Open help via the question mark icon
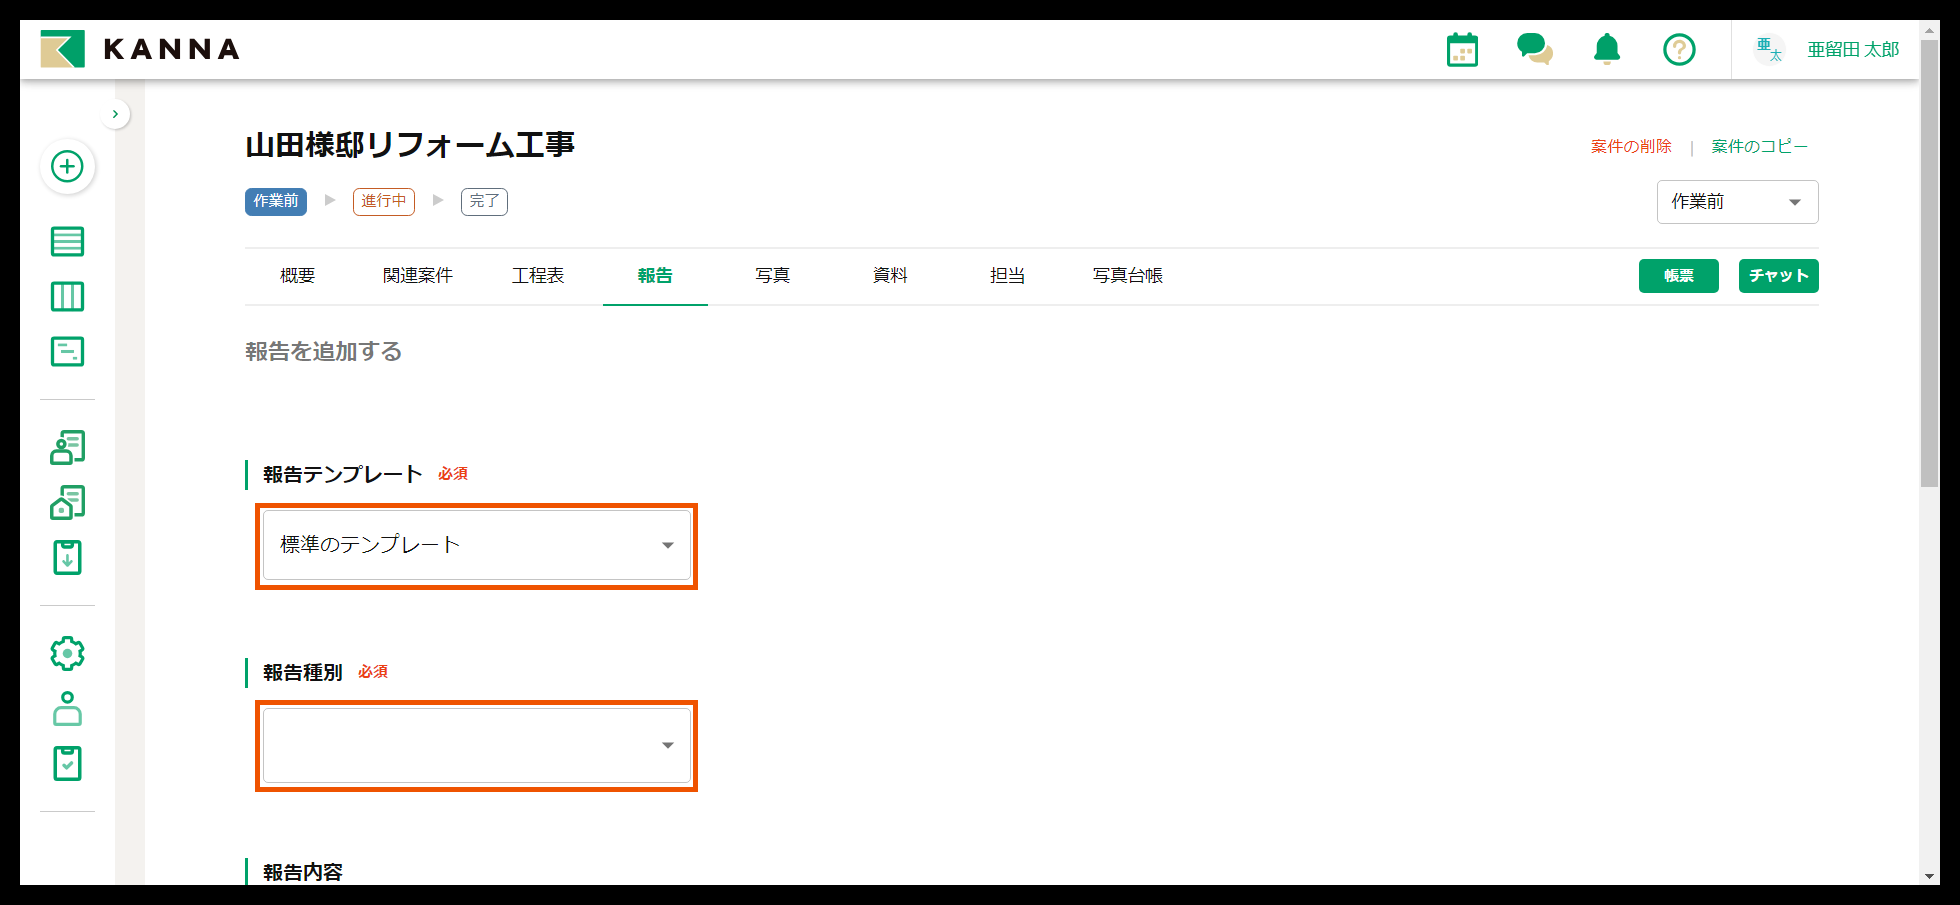The height and width of the screenshot is (905, 1960). [1679, 48]
